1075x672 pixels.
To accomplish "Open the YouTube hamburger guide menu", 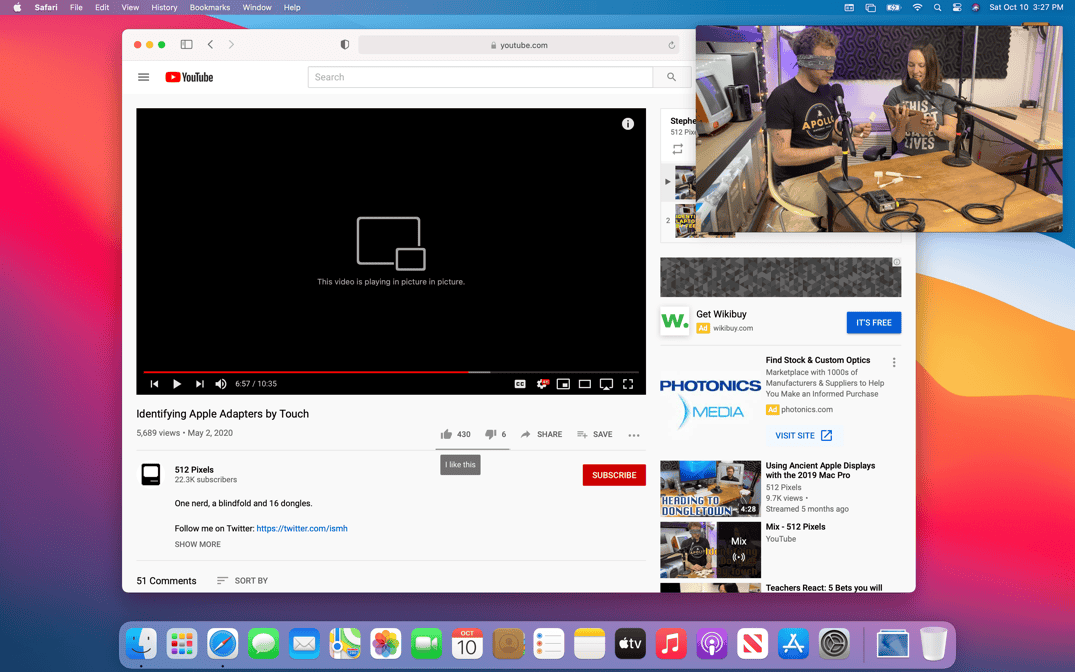I will coord(143,77).
